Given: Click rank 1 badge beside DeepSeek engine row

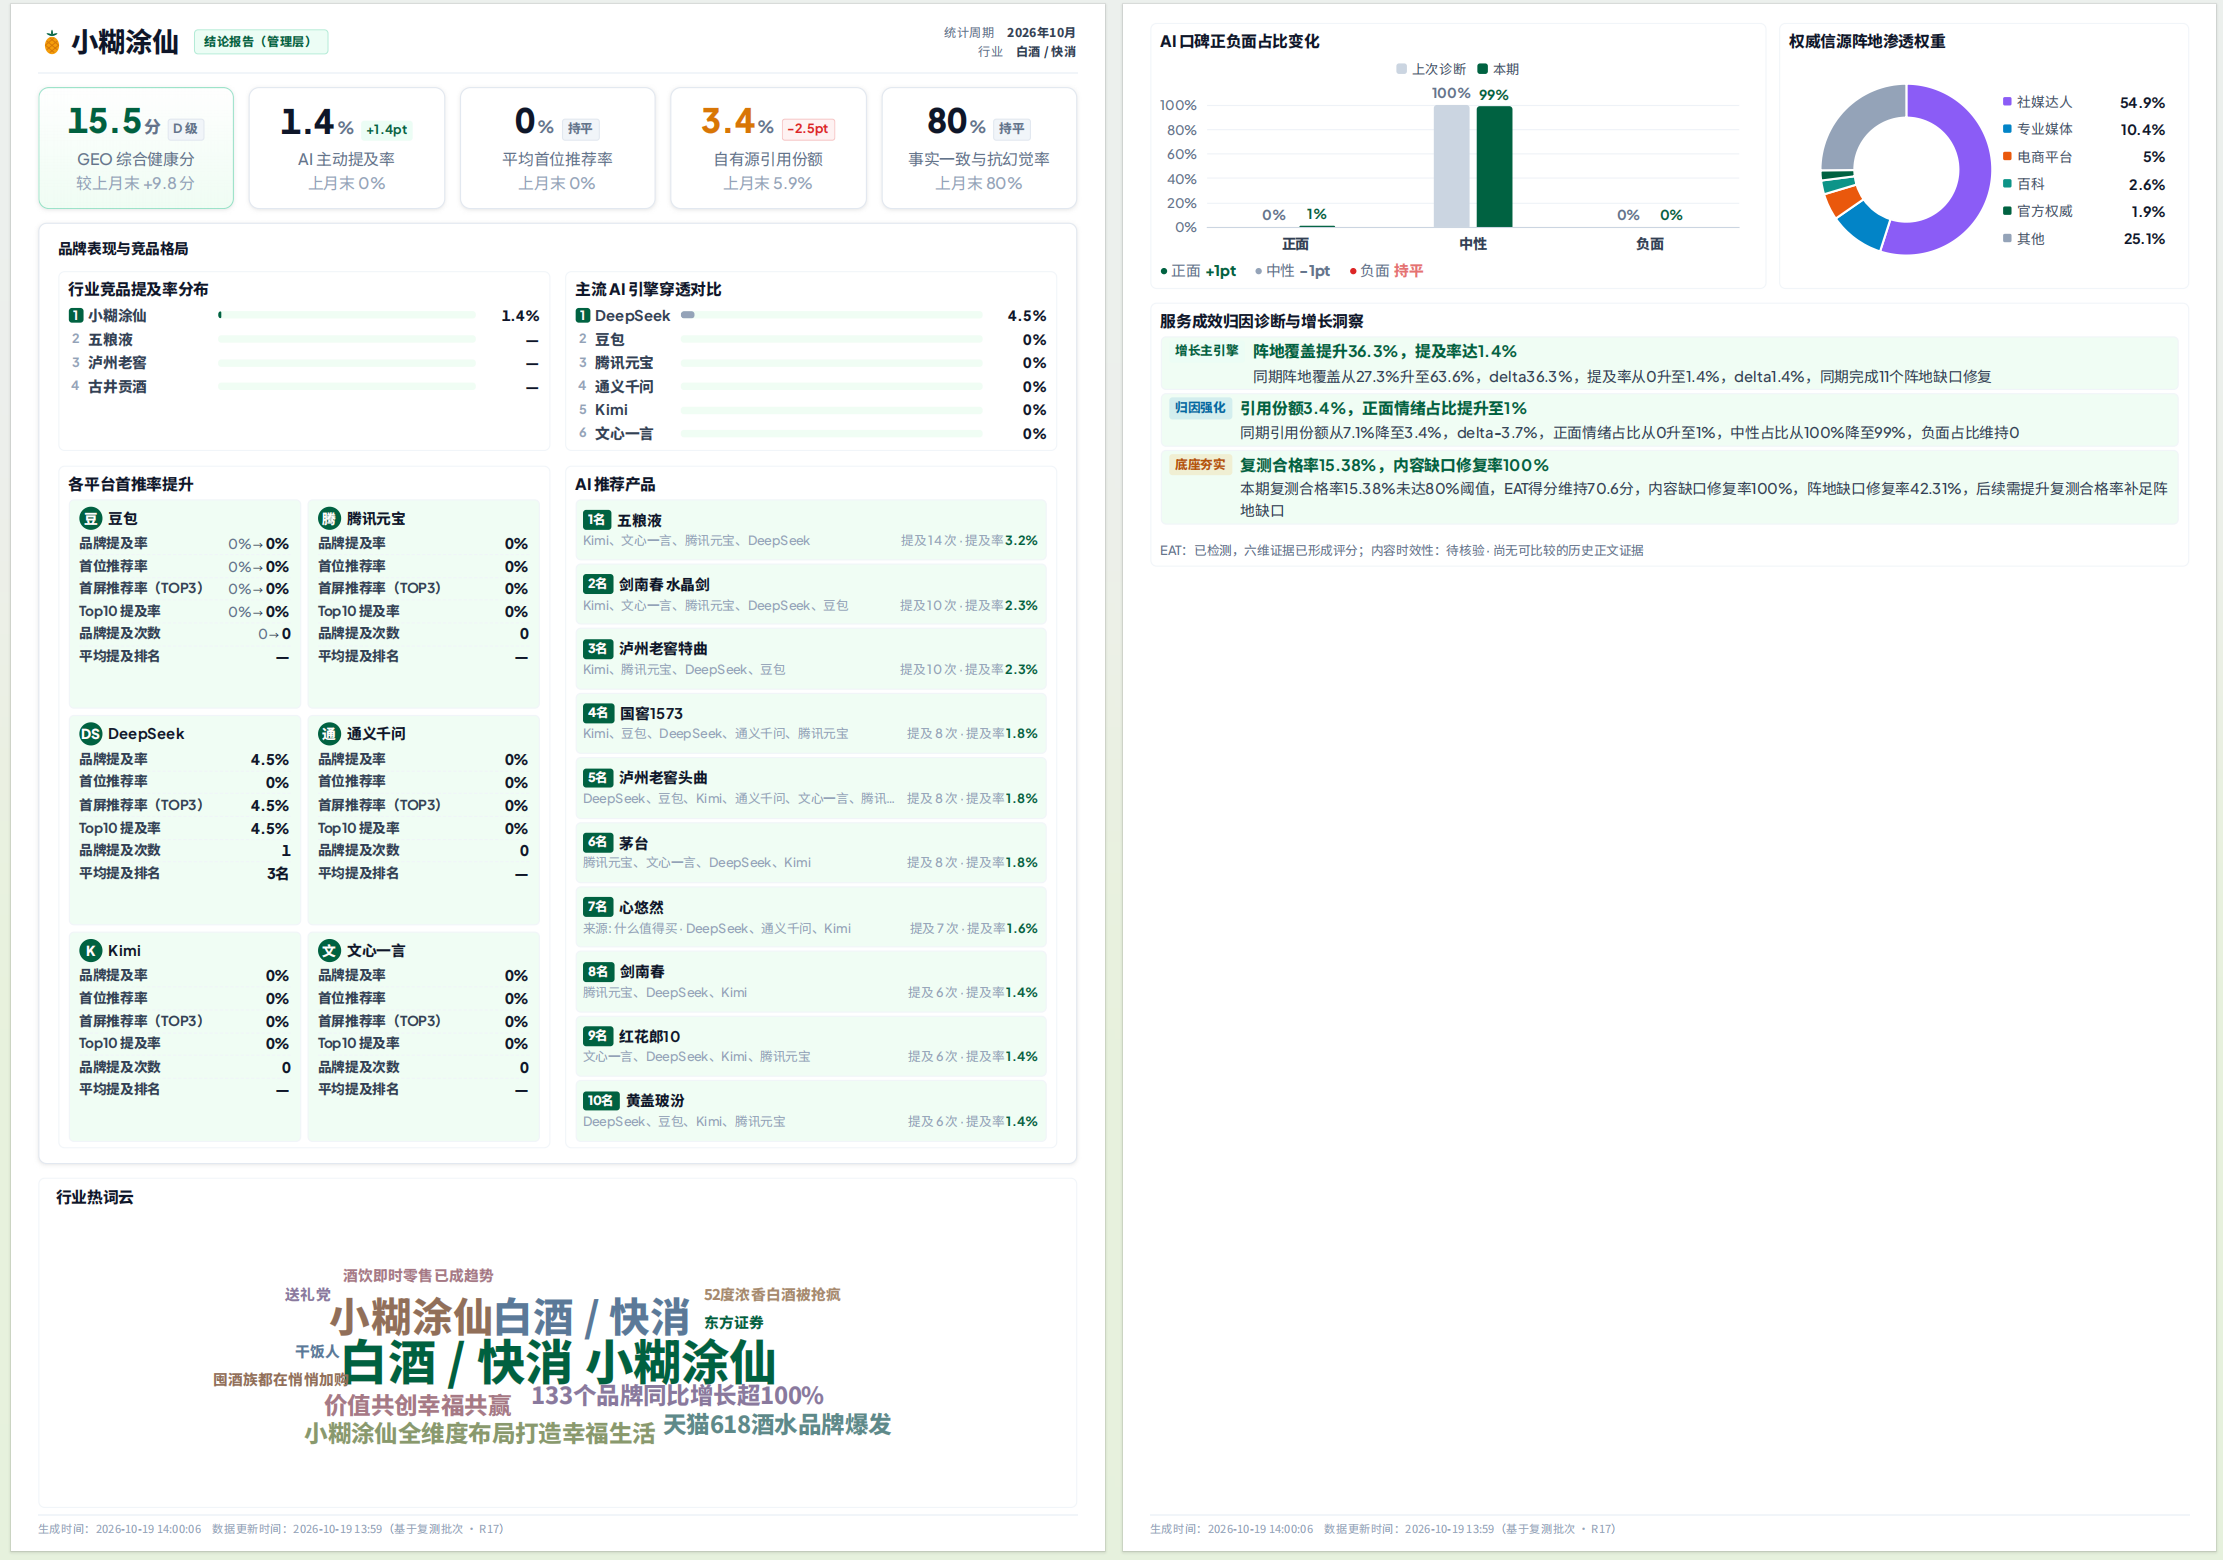Looking at the screenshot, I should coord(583,315).
